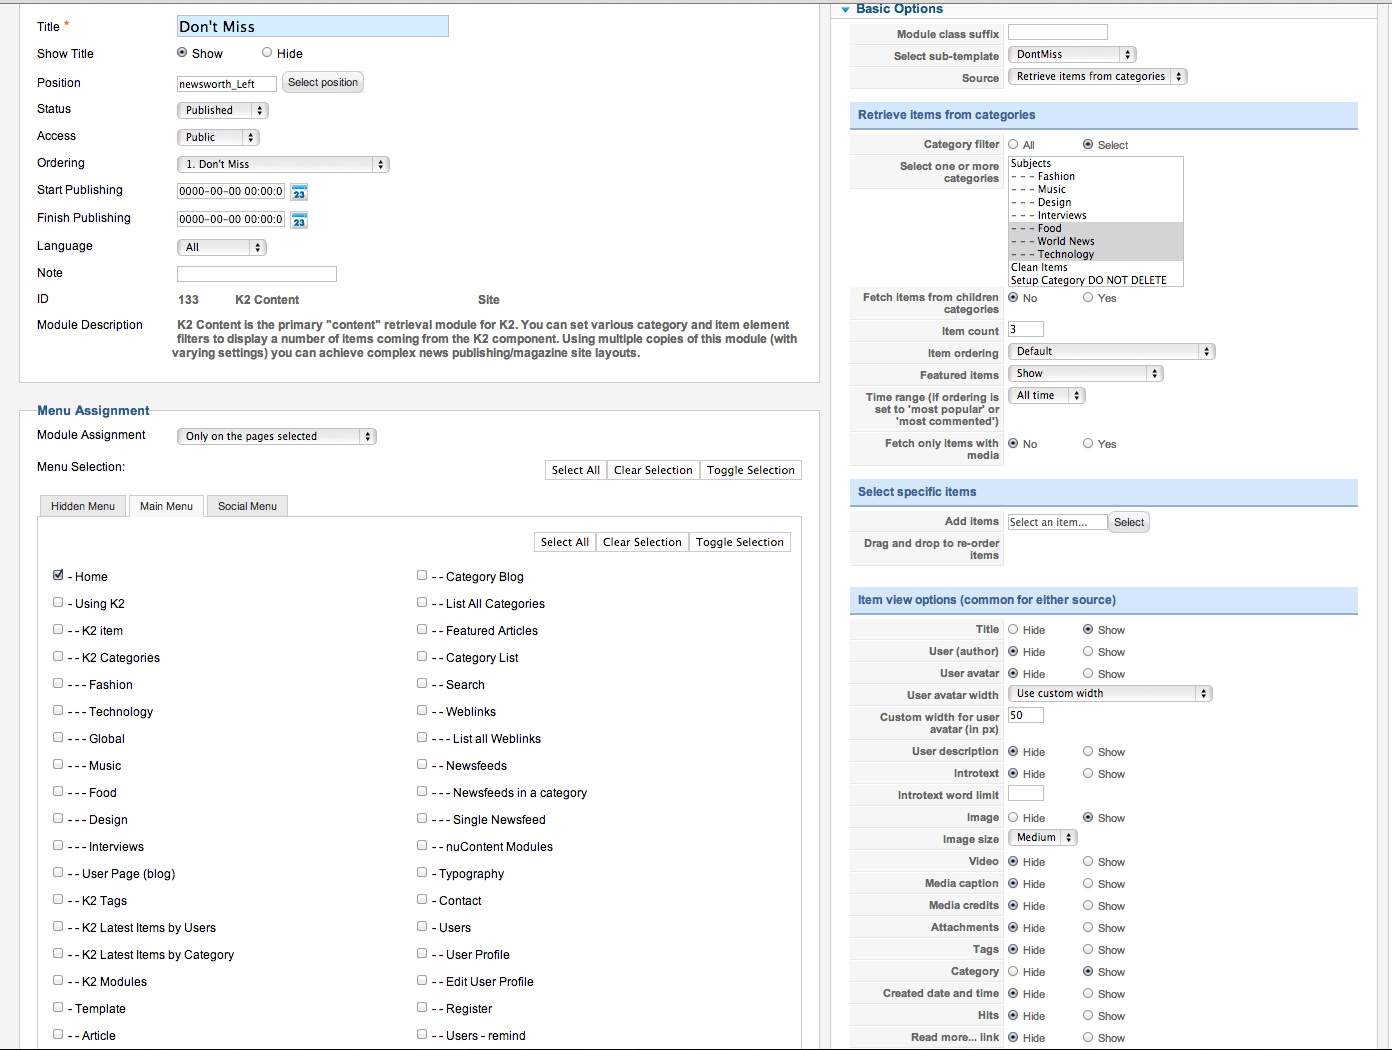Collapse the Basic Options arrow
Screen dimensions: 1392x1050
pyautogui.click(x=846, y=9)
